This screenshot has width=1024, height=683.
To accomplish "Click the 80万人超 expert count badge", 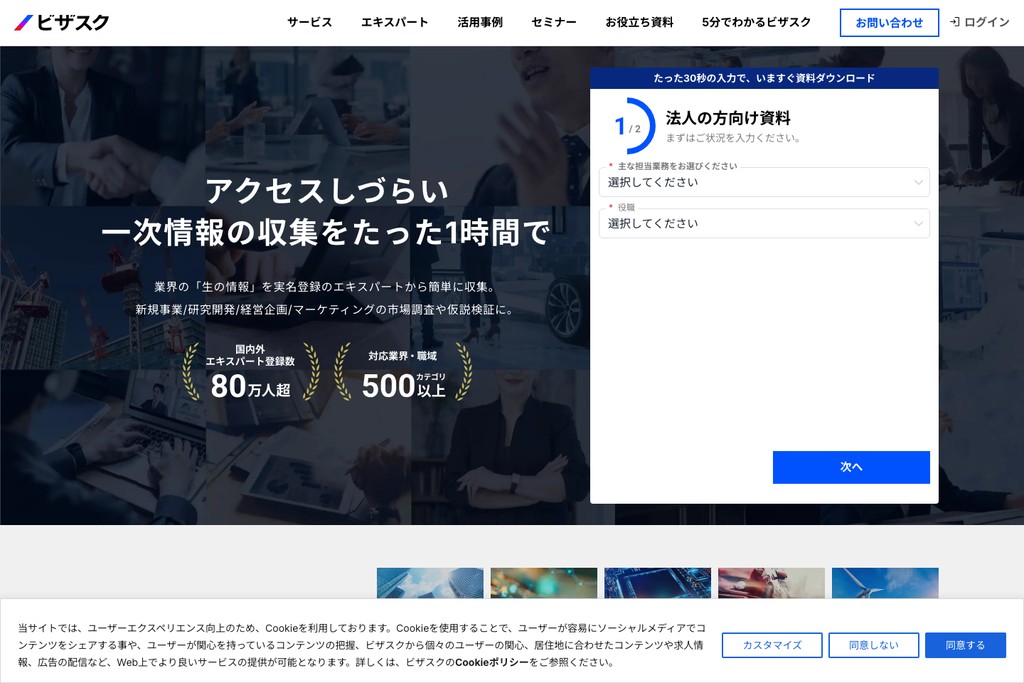I will (251, 372).
